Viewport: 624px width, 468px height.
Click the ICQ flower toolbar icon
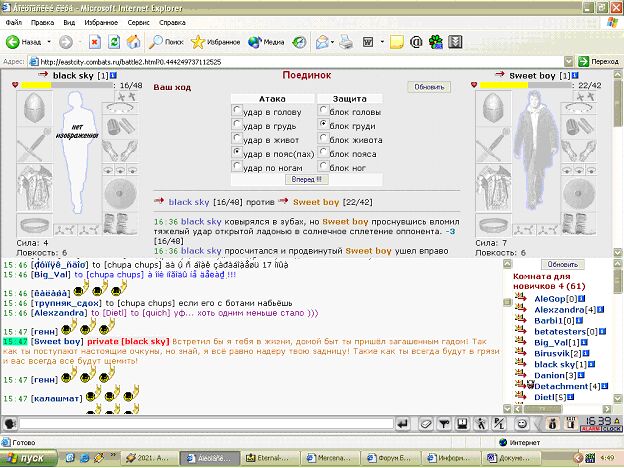tap(436, 42)
